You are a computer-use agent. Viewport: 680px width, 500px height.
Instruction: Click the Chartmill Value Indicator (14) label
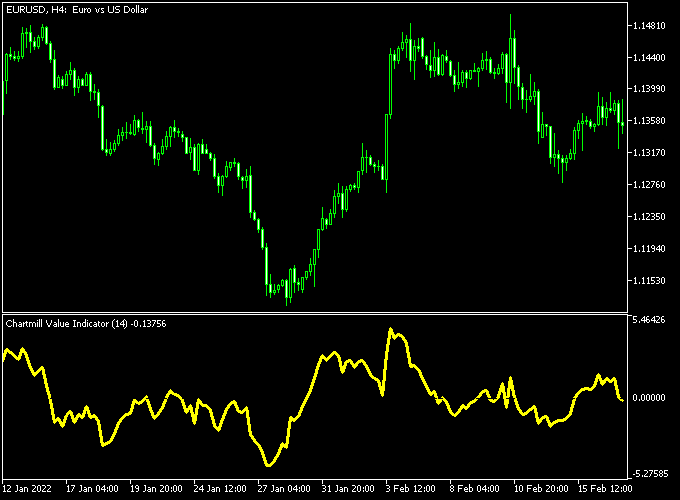(x=67, y=324)
